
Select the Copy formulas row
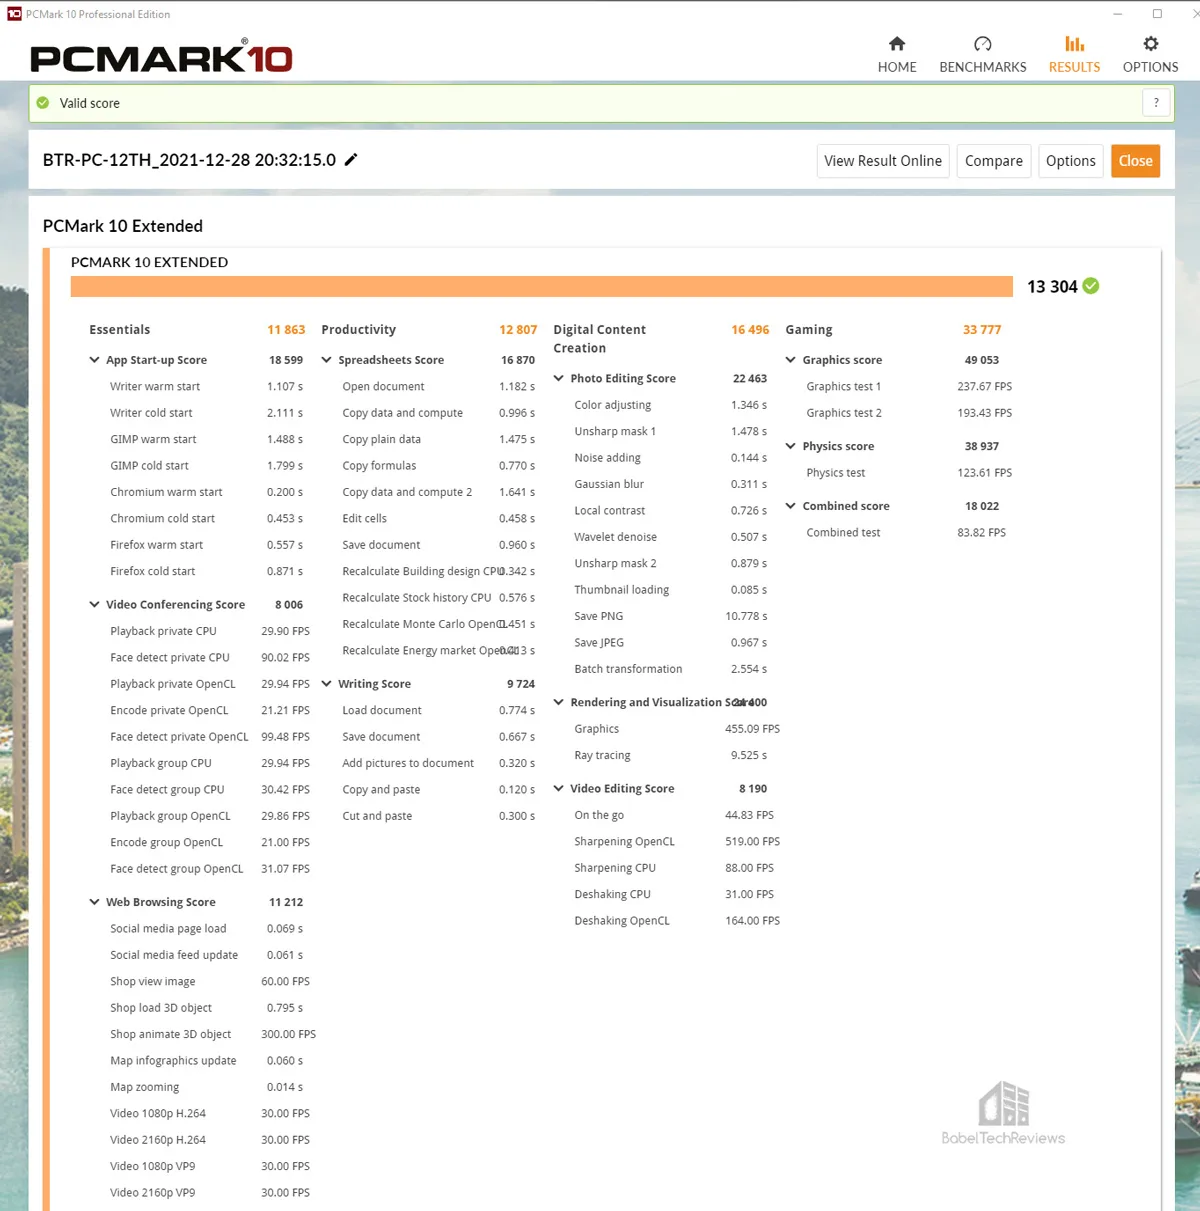click(438, 466)
